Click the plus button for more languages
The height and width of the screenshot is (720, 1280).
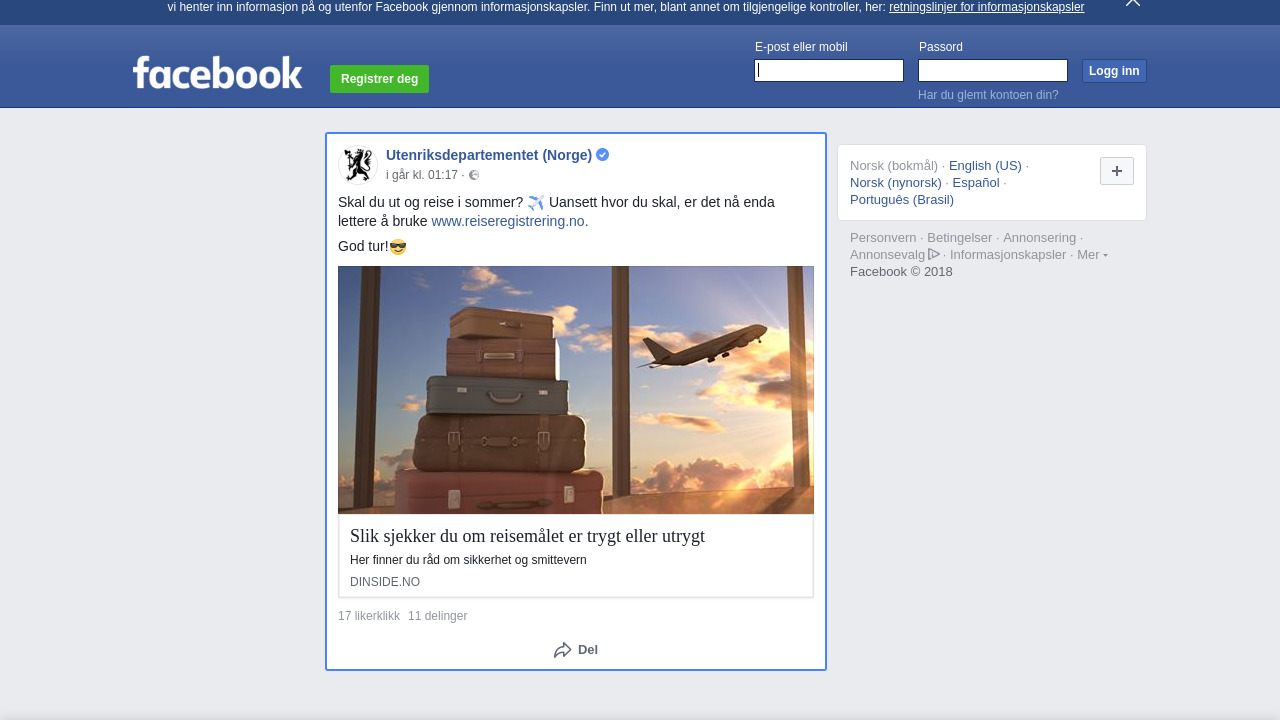pos(1117,171)
